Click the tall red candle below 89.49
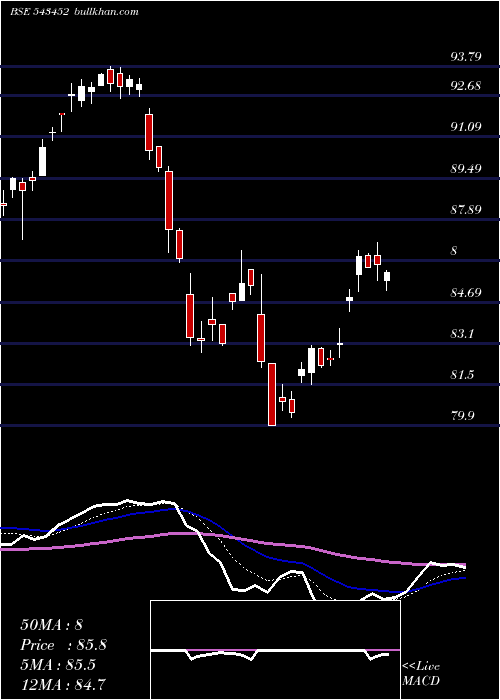The image size is (500, 700). 169,201
